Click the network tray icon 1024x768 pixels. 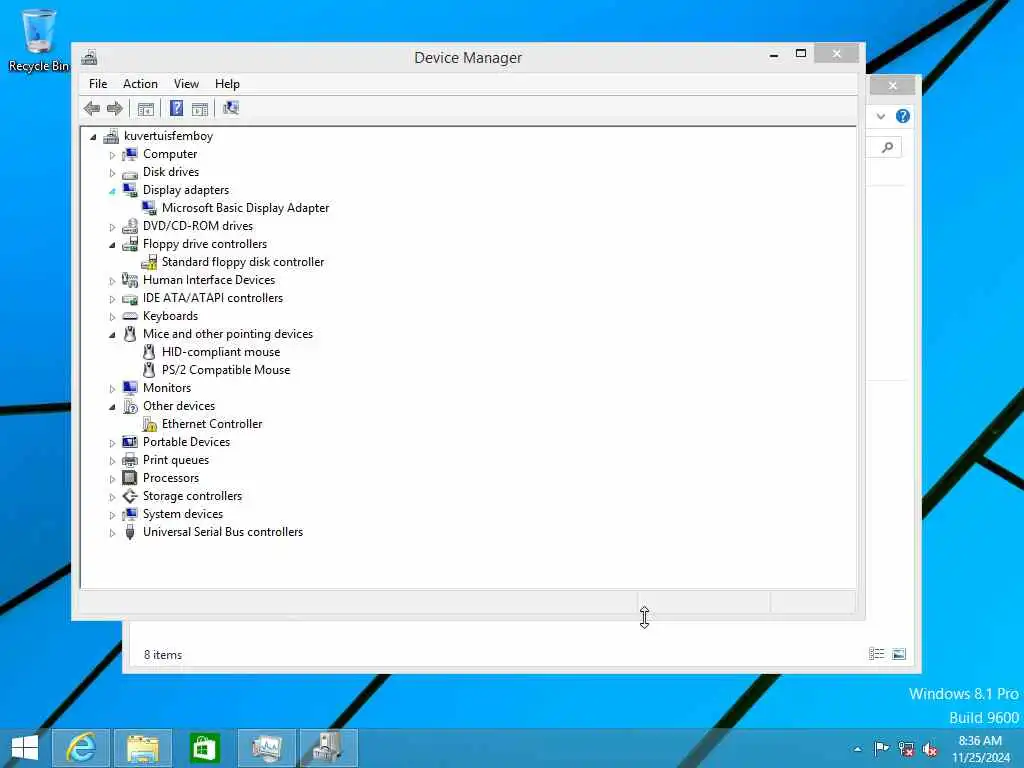(905, 749)
